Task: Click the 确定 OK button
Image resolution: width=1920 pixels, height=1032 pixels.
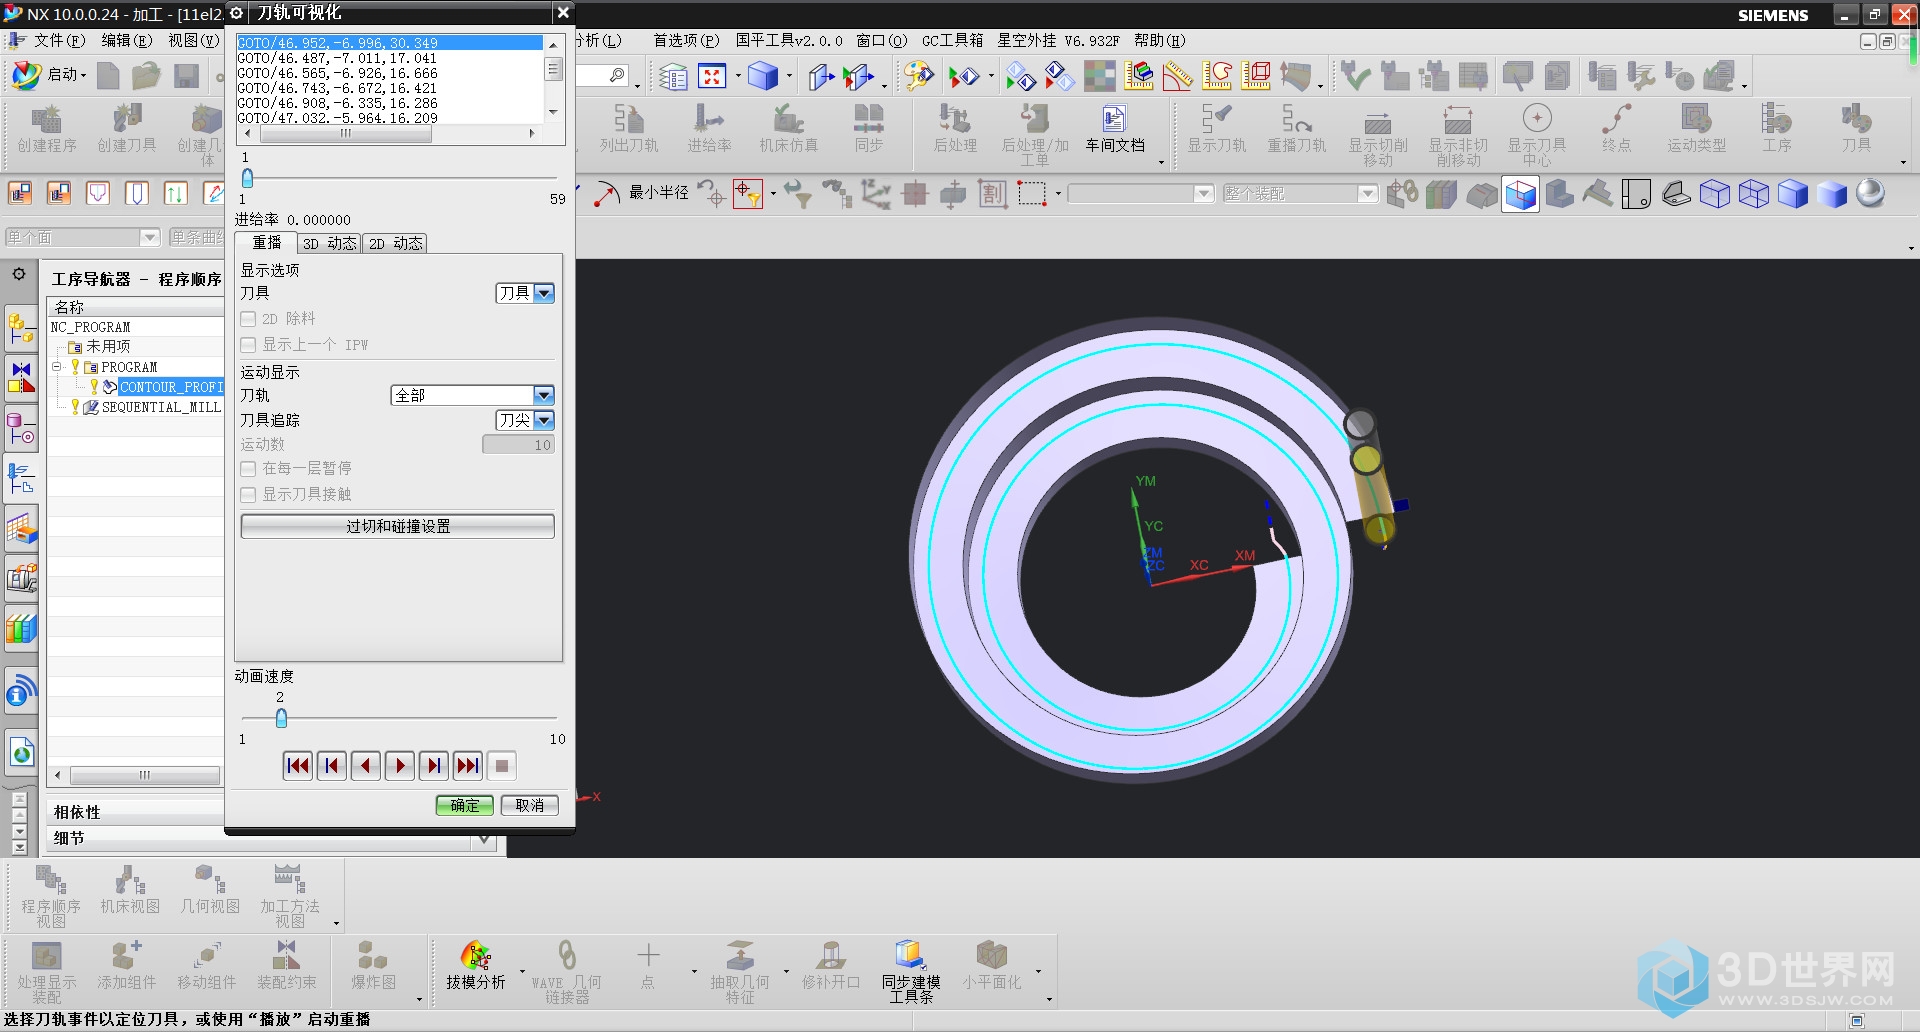Action: [465, 805]
